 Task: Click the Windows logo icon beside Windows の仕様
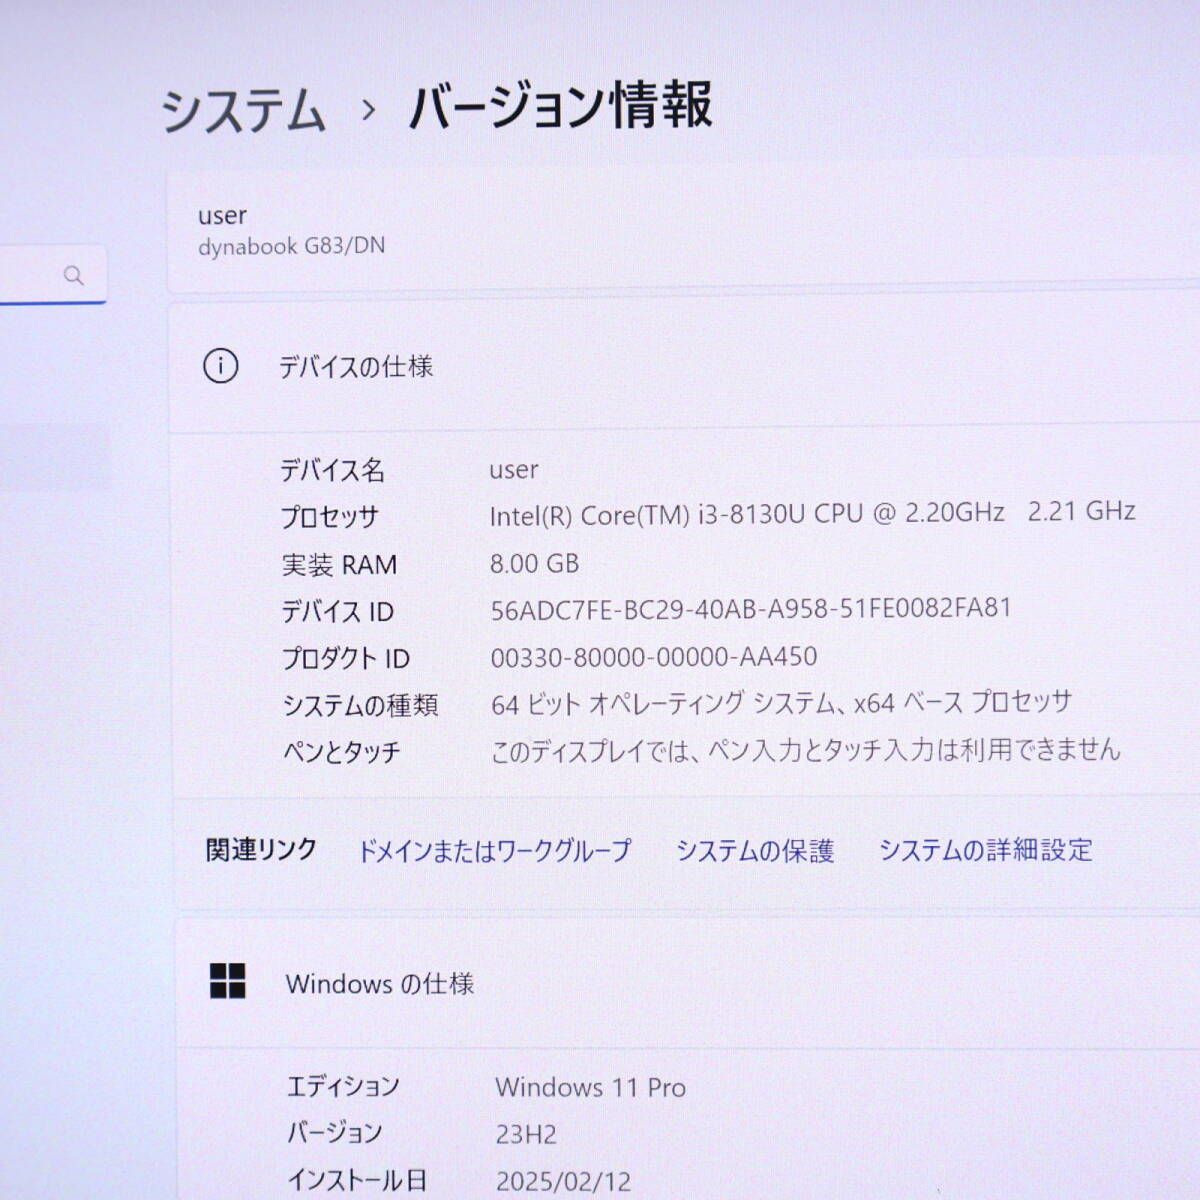(228, 981)
